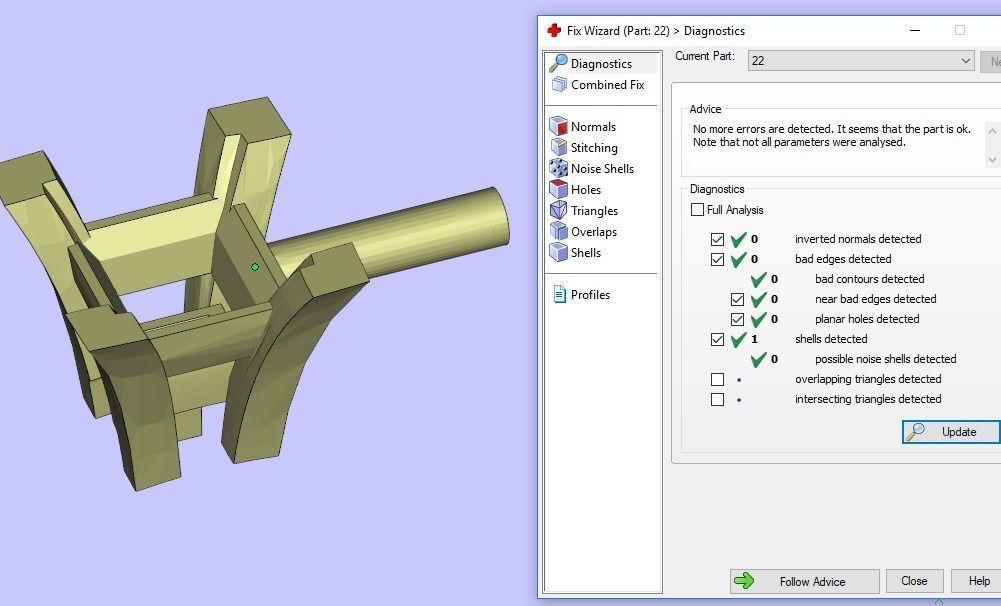Click the Update button
1001x606 pixels.
coord(951,432)
